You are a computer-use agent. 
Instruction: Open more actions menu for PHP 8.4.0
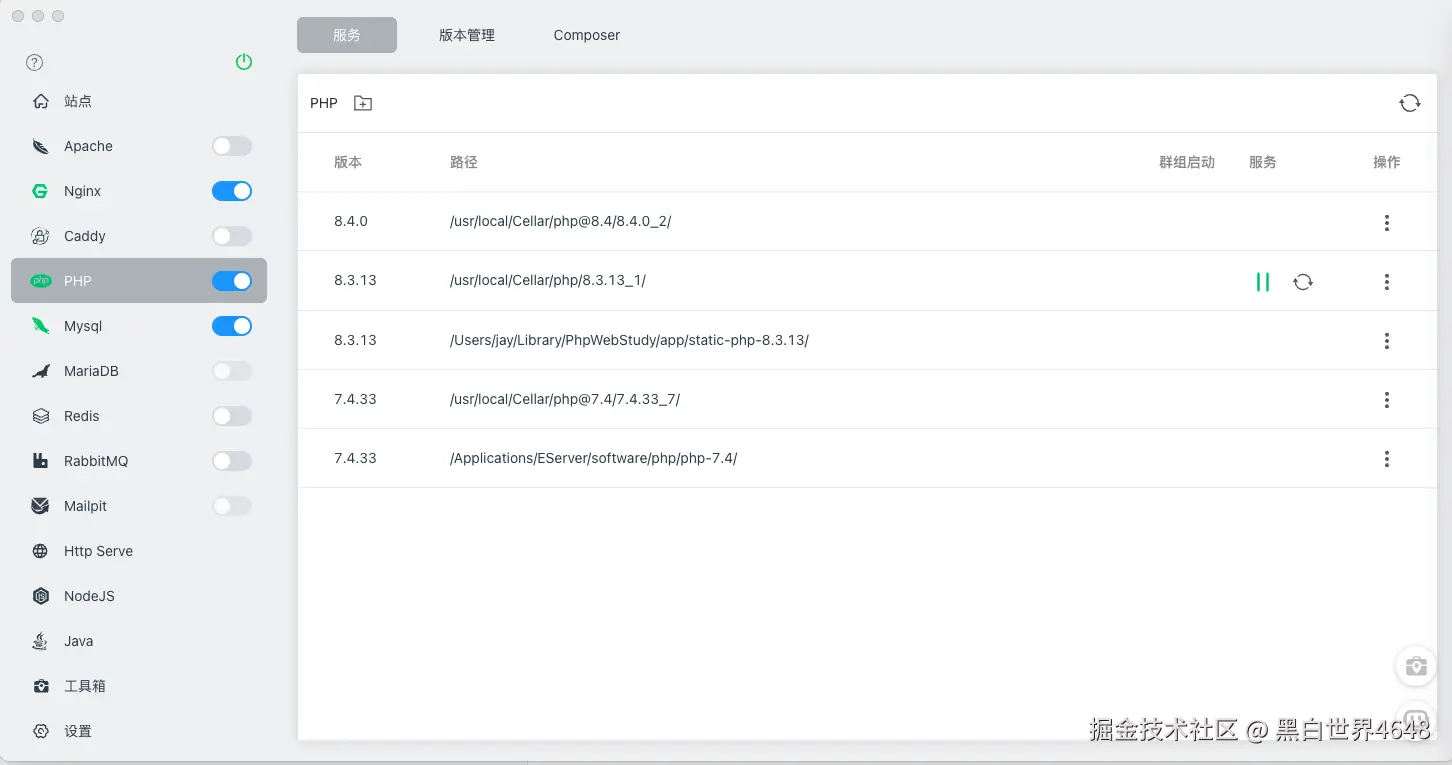click(x=1387, y=222)
